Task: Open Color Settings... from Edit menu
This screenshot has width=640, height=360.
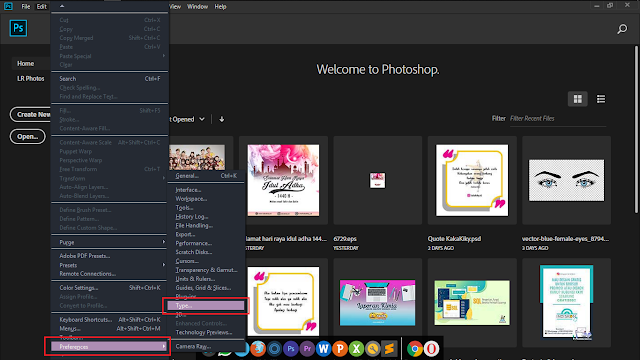Action: click(x=110, y=288)
